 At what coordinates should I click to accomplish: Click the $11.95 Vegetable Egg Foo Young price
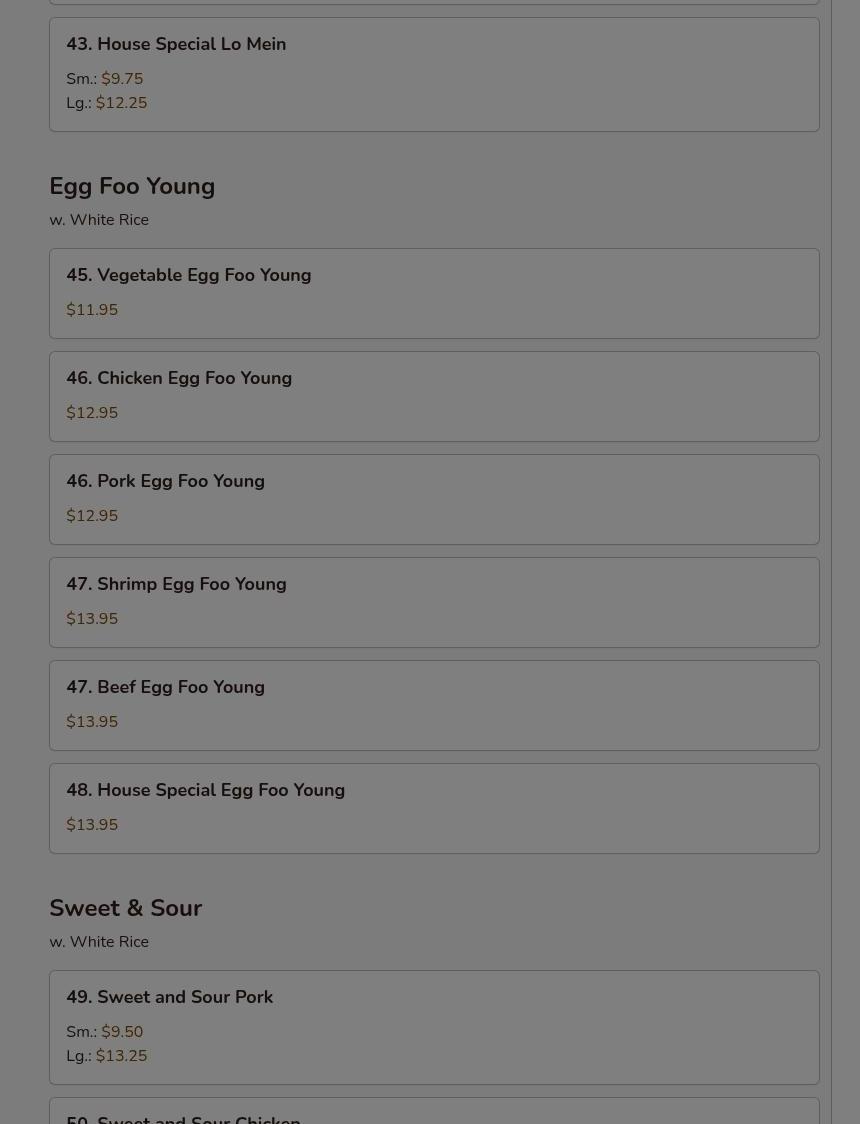click(x=92, y=310)
